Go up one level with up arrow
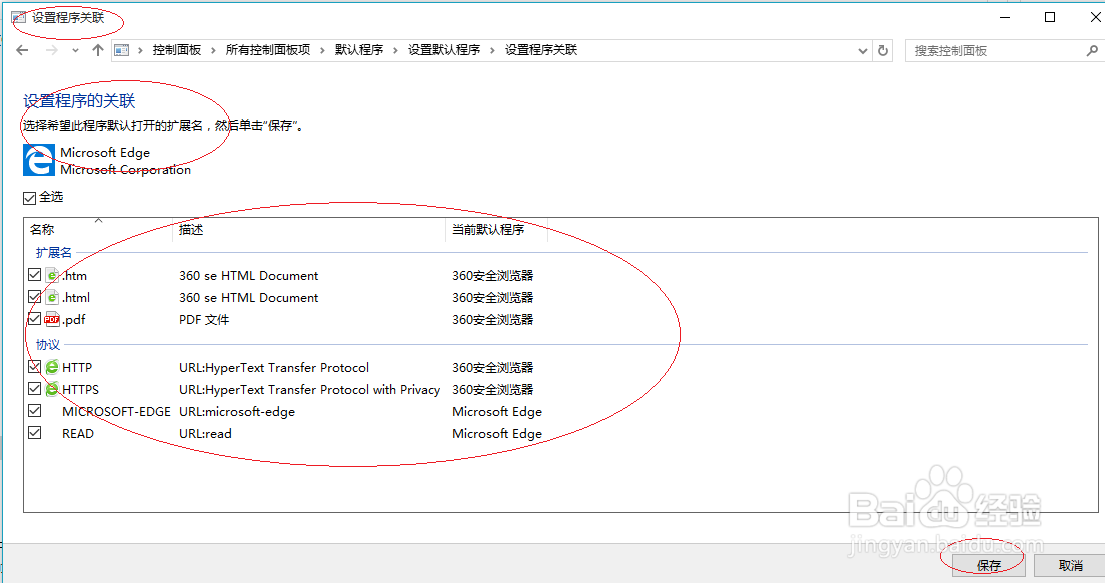Viewport: 1105px width, 583px height. 98,50
